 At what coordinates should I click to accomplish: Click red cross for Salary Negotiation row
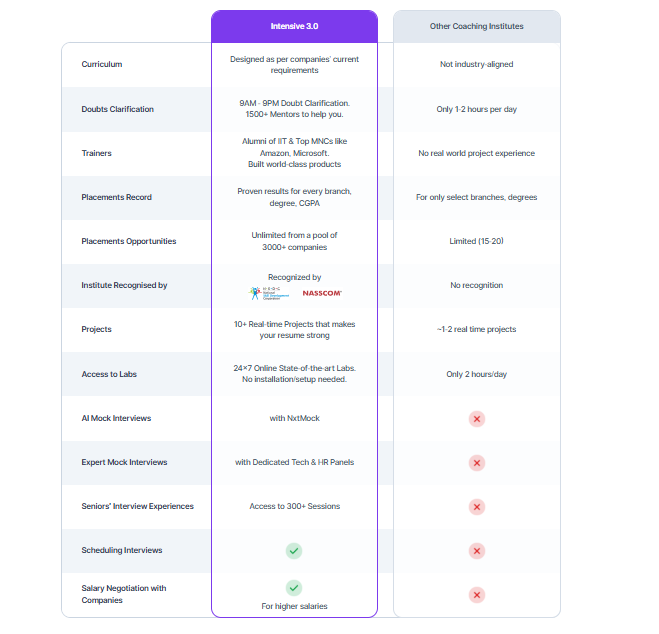pos(477,595)
